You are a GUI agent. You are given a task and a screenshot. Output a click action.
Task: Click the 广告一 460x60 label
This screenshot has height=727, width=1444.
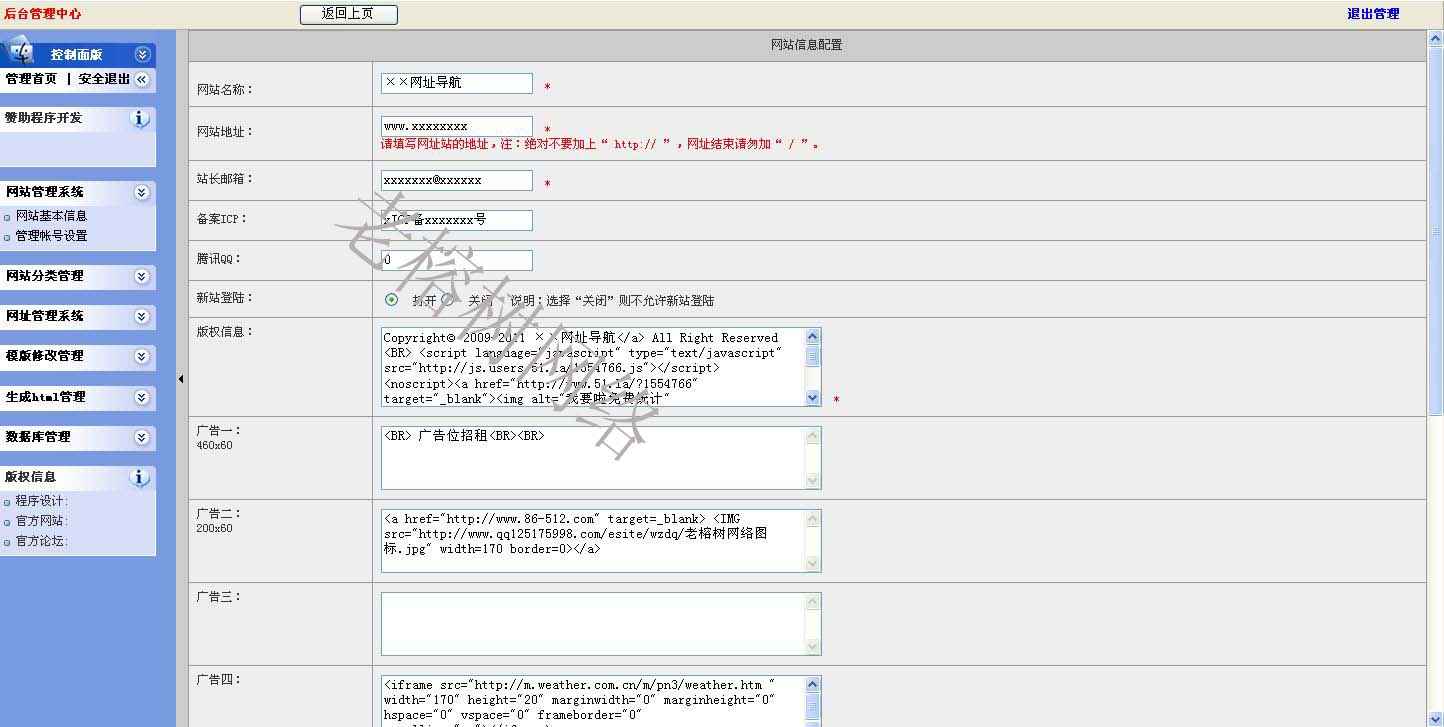point(219,437)
